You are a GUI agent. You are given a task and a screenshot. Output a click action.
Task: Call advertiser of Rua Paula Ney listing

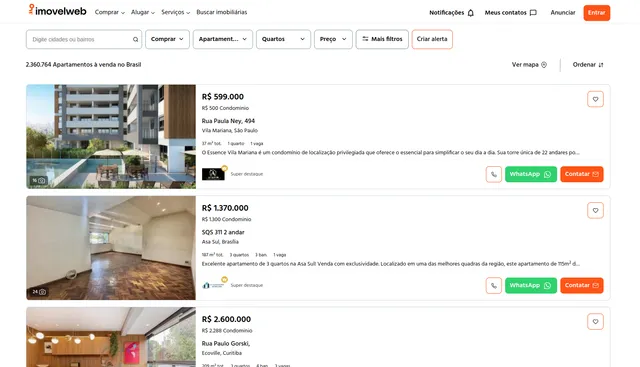494,174
